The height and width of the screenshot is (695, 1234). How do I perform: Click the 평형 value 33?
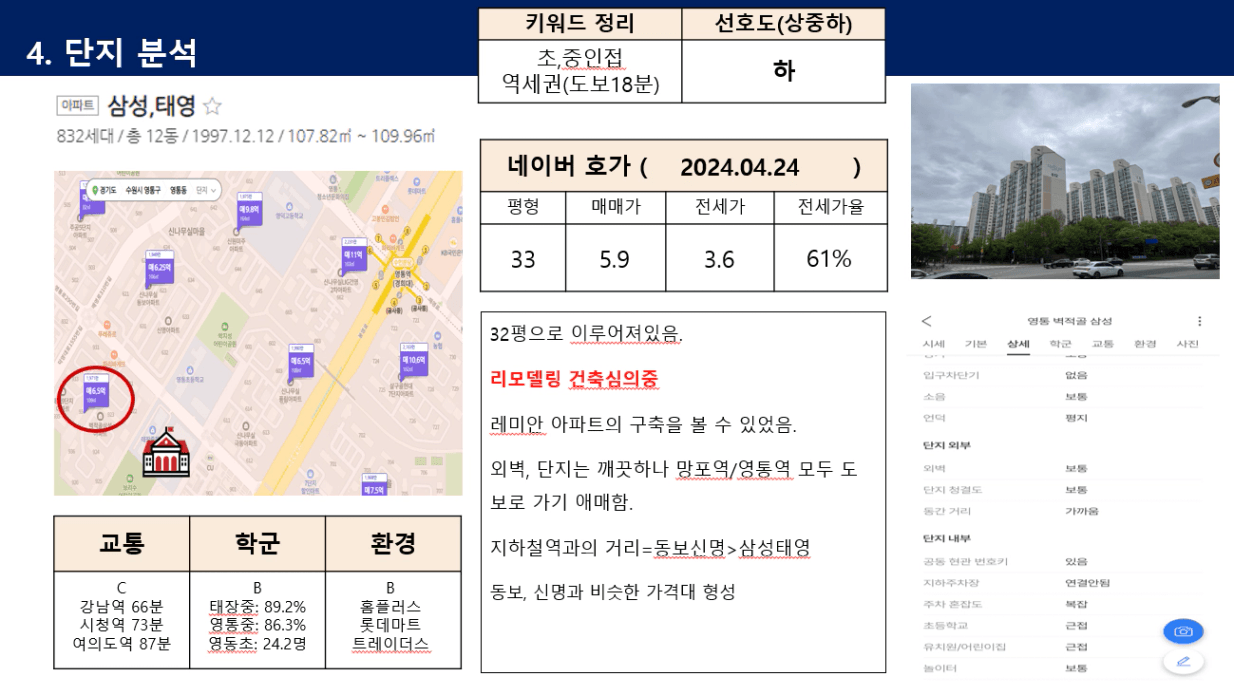pos(523,259)
